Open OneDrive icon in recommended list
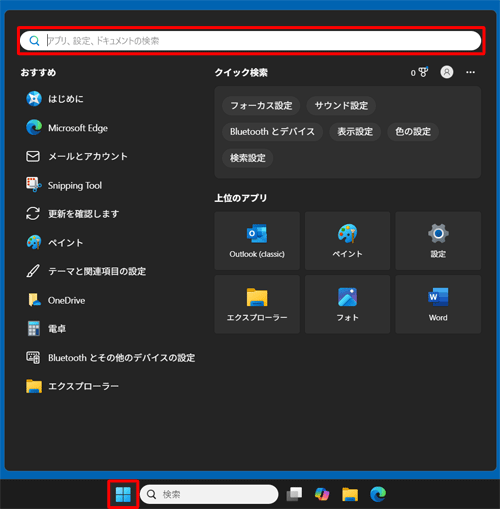500x509 pixels. [x=34, y=300]
